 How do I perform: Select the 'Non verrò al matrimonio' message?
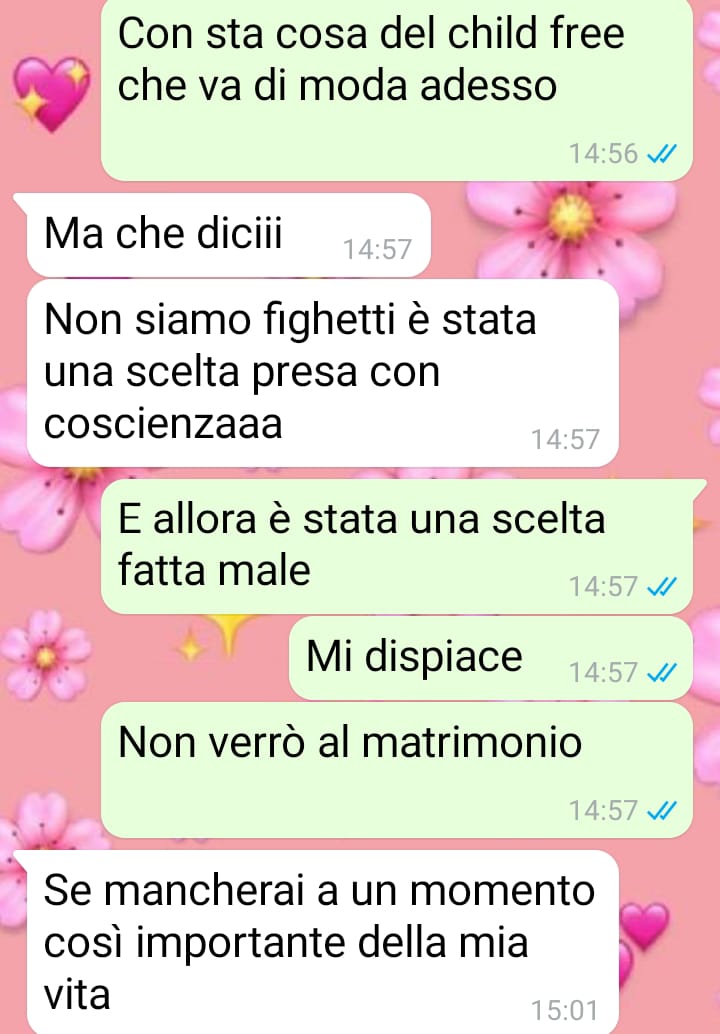[397, 770]
